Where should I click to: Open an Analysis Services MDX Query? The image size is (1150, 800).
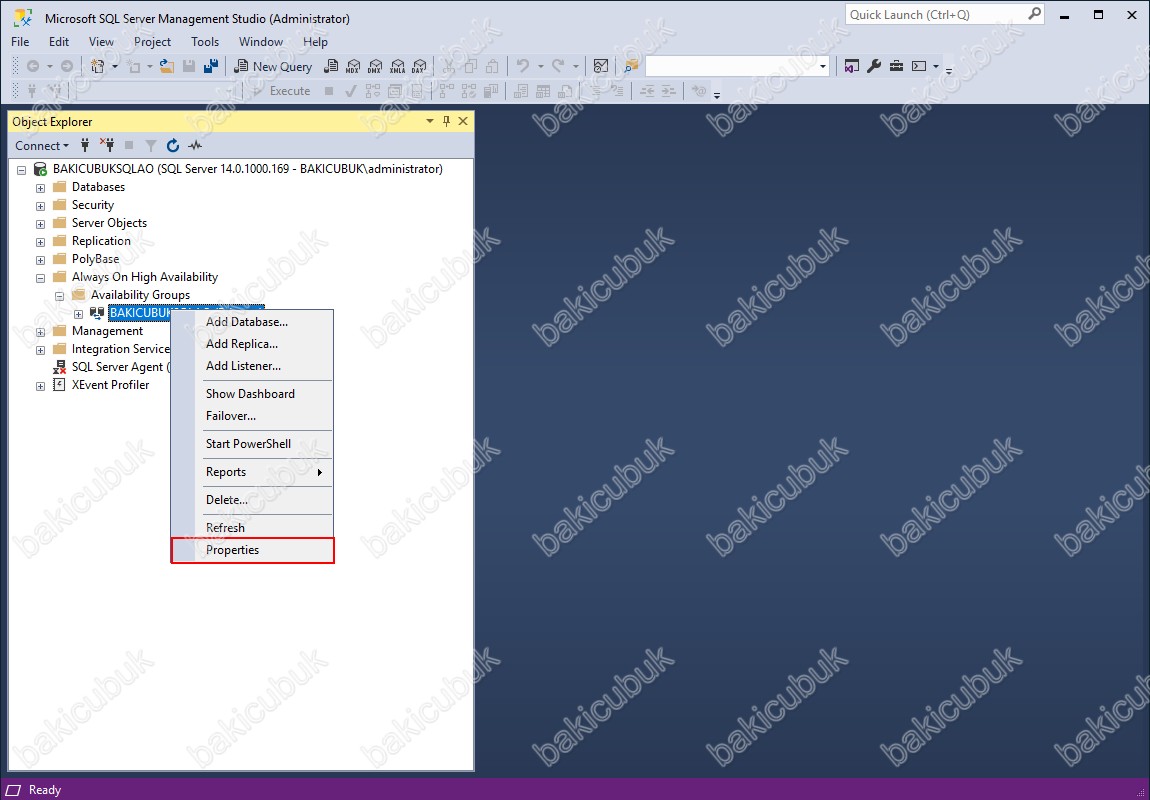(x=353, y=66)
